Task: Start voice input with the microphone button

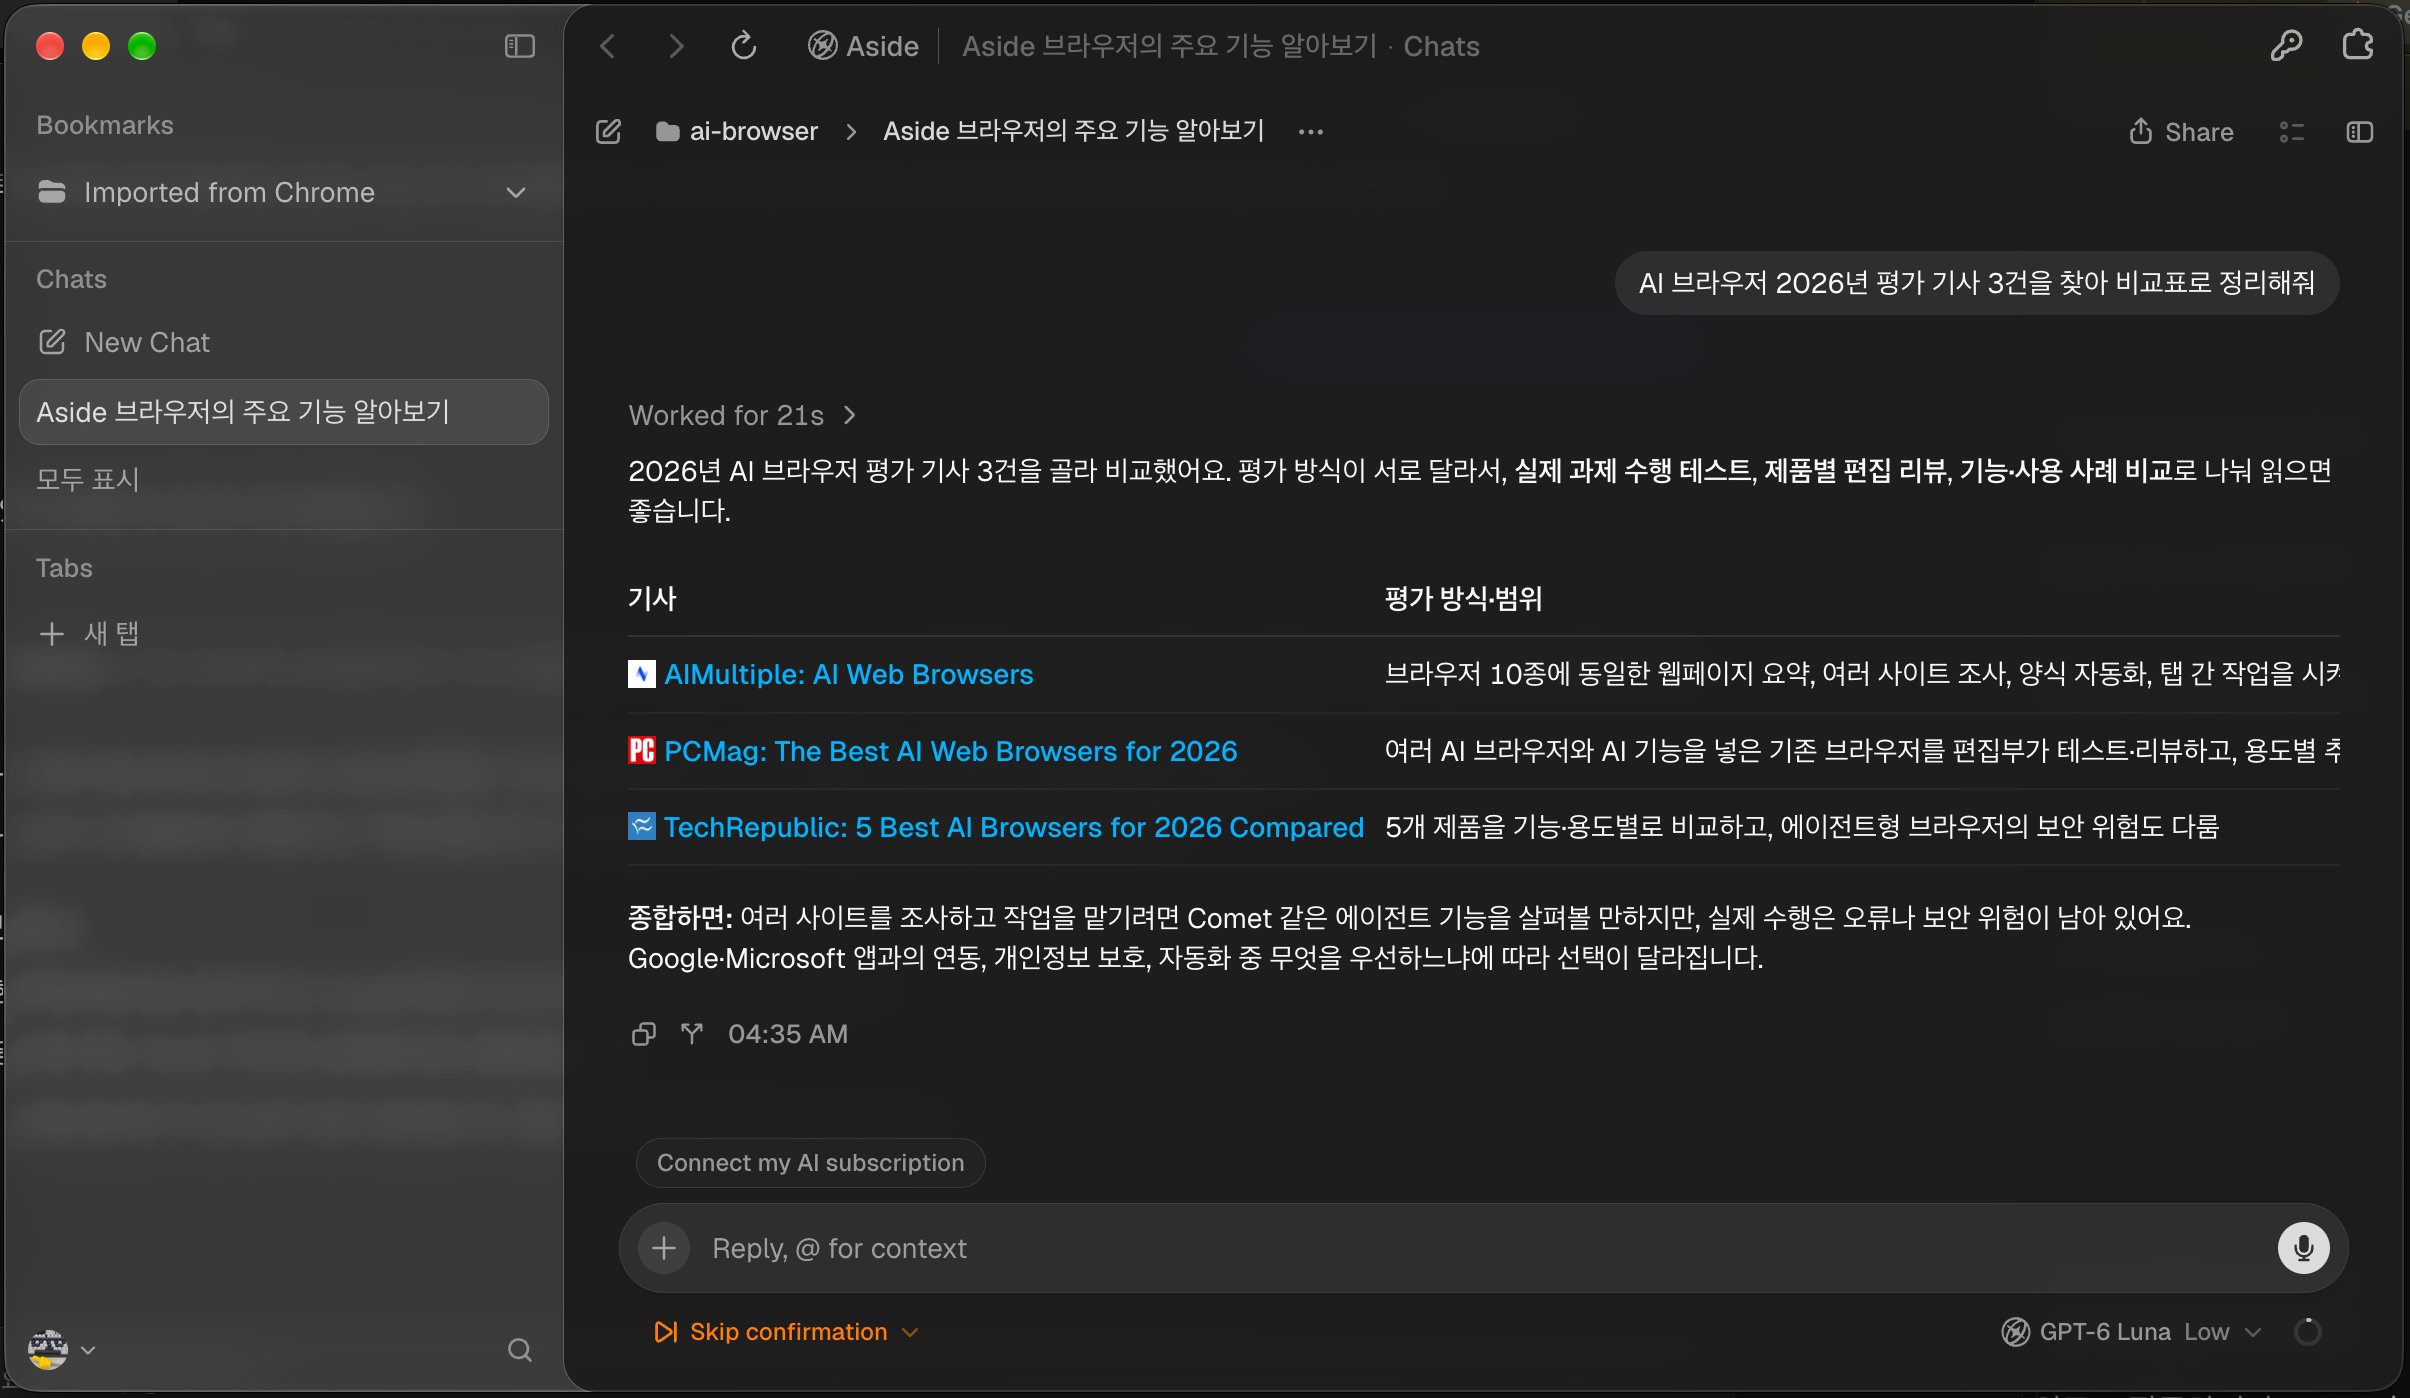Action: 2303,1247
